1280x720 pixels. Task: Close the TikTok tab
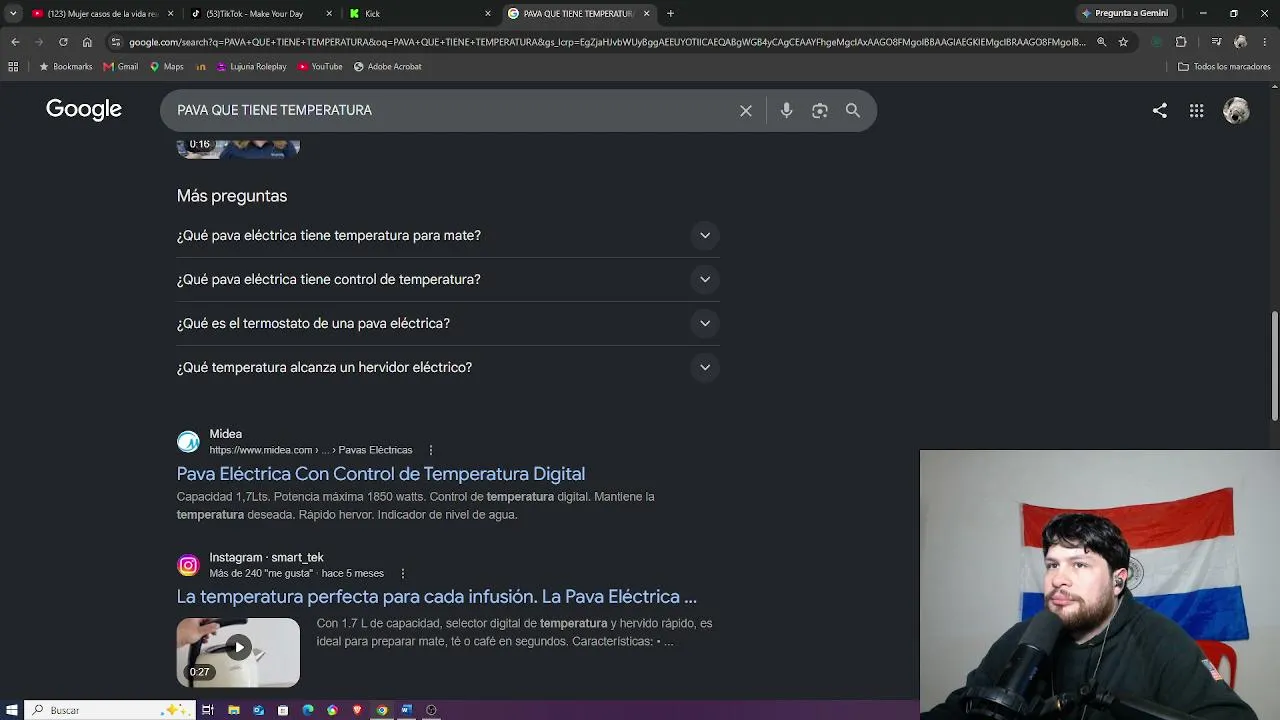329,14
